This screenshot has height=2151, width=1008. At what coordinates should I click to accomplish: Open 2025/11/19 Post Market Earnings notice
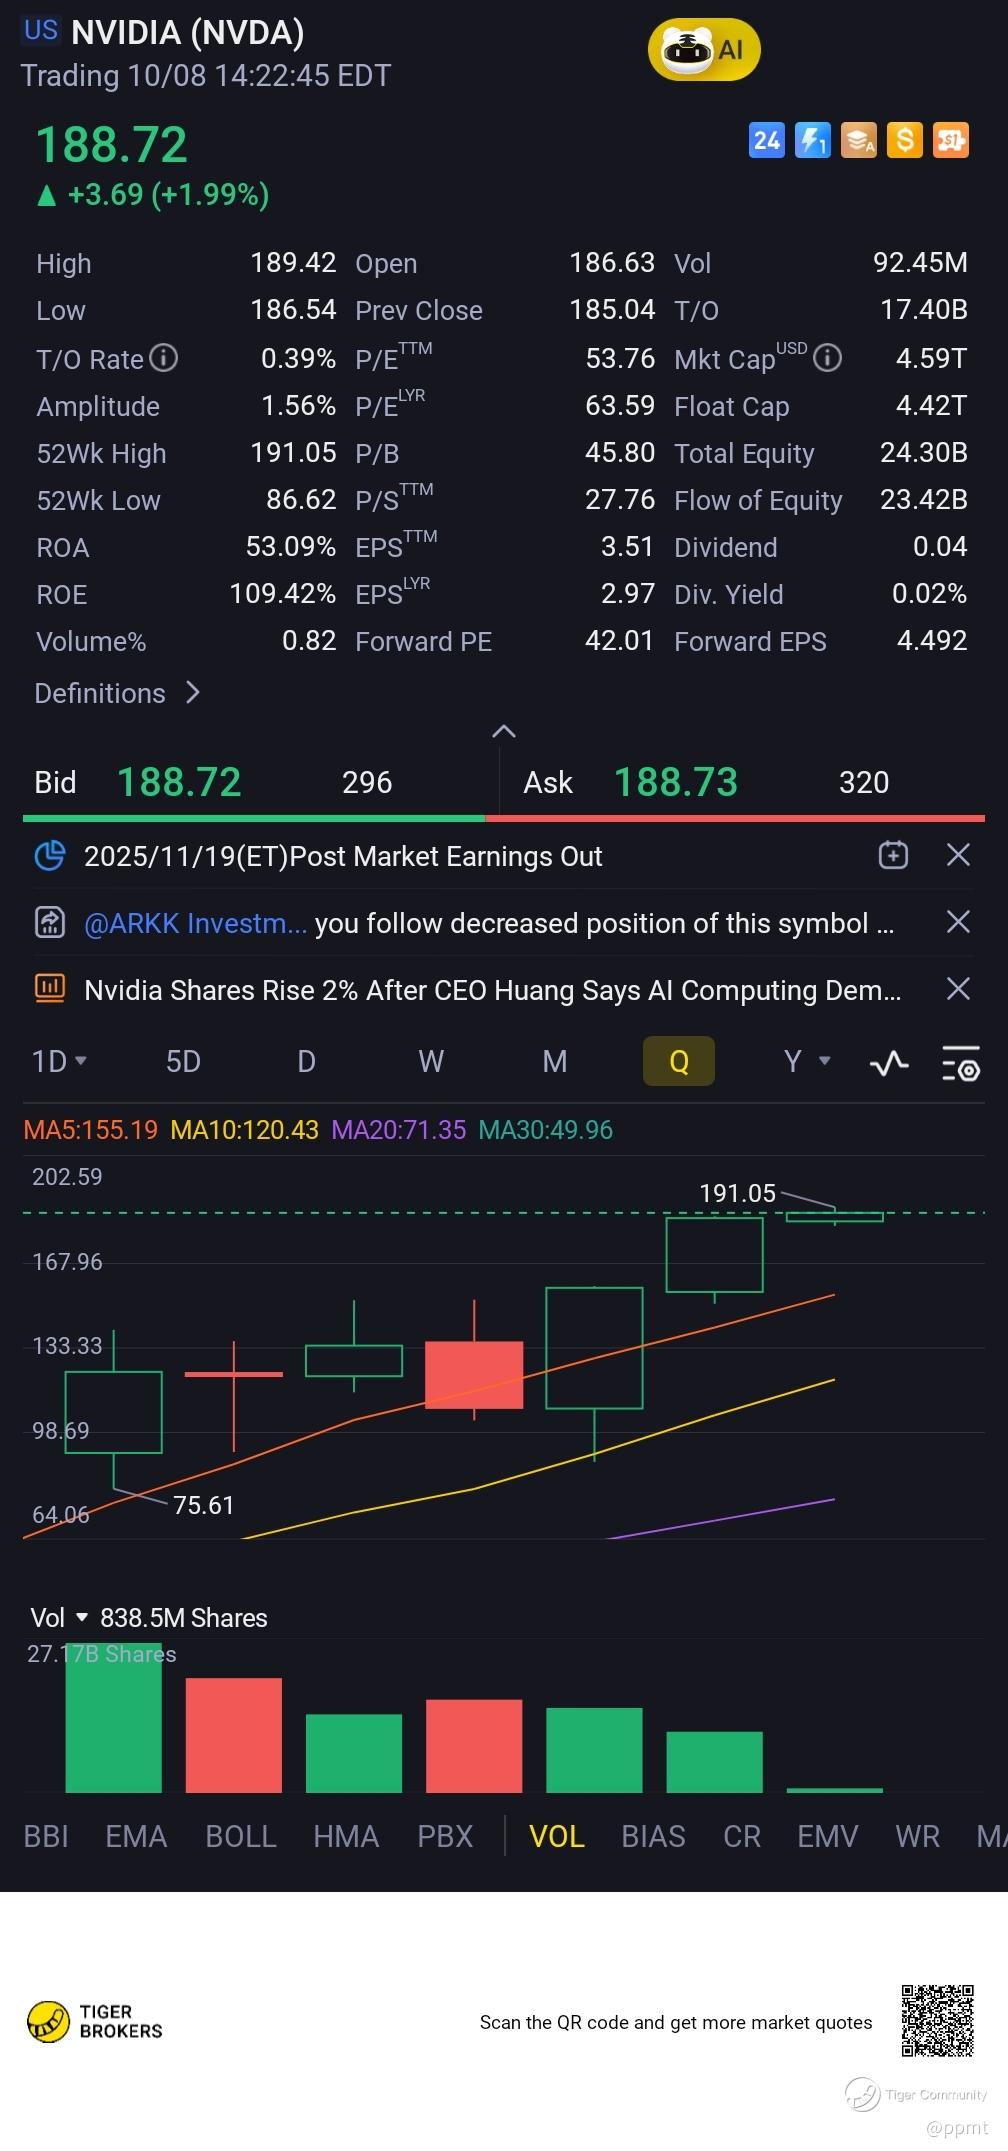click(343, 857)
